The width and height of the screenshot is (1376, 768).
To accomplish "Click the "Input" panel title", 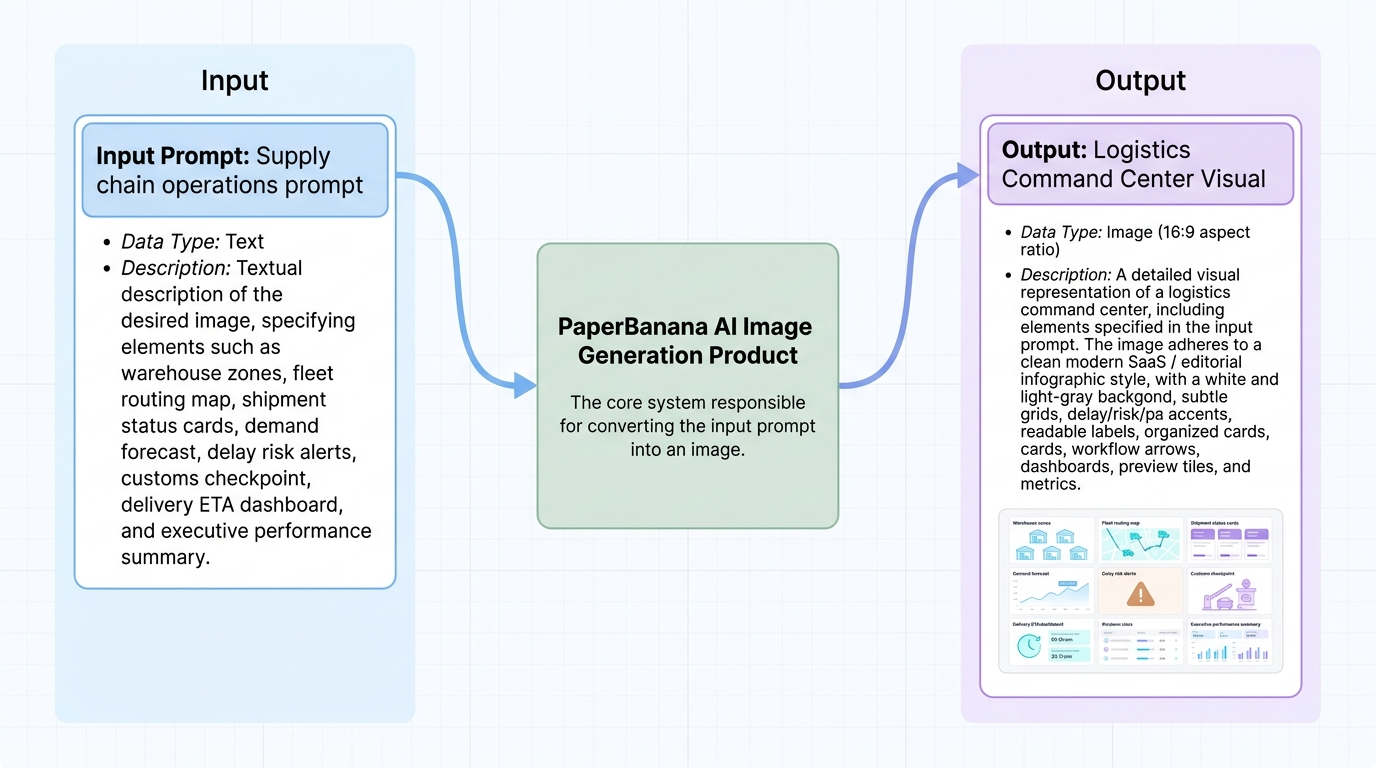I will (x=235, y=80).
